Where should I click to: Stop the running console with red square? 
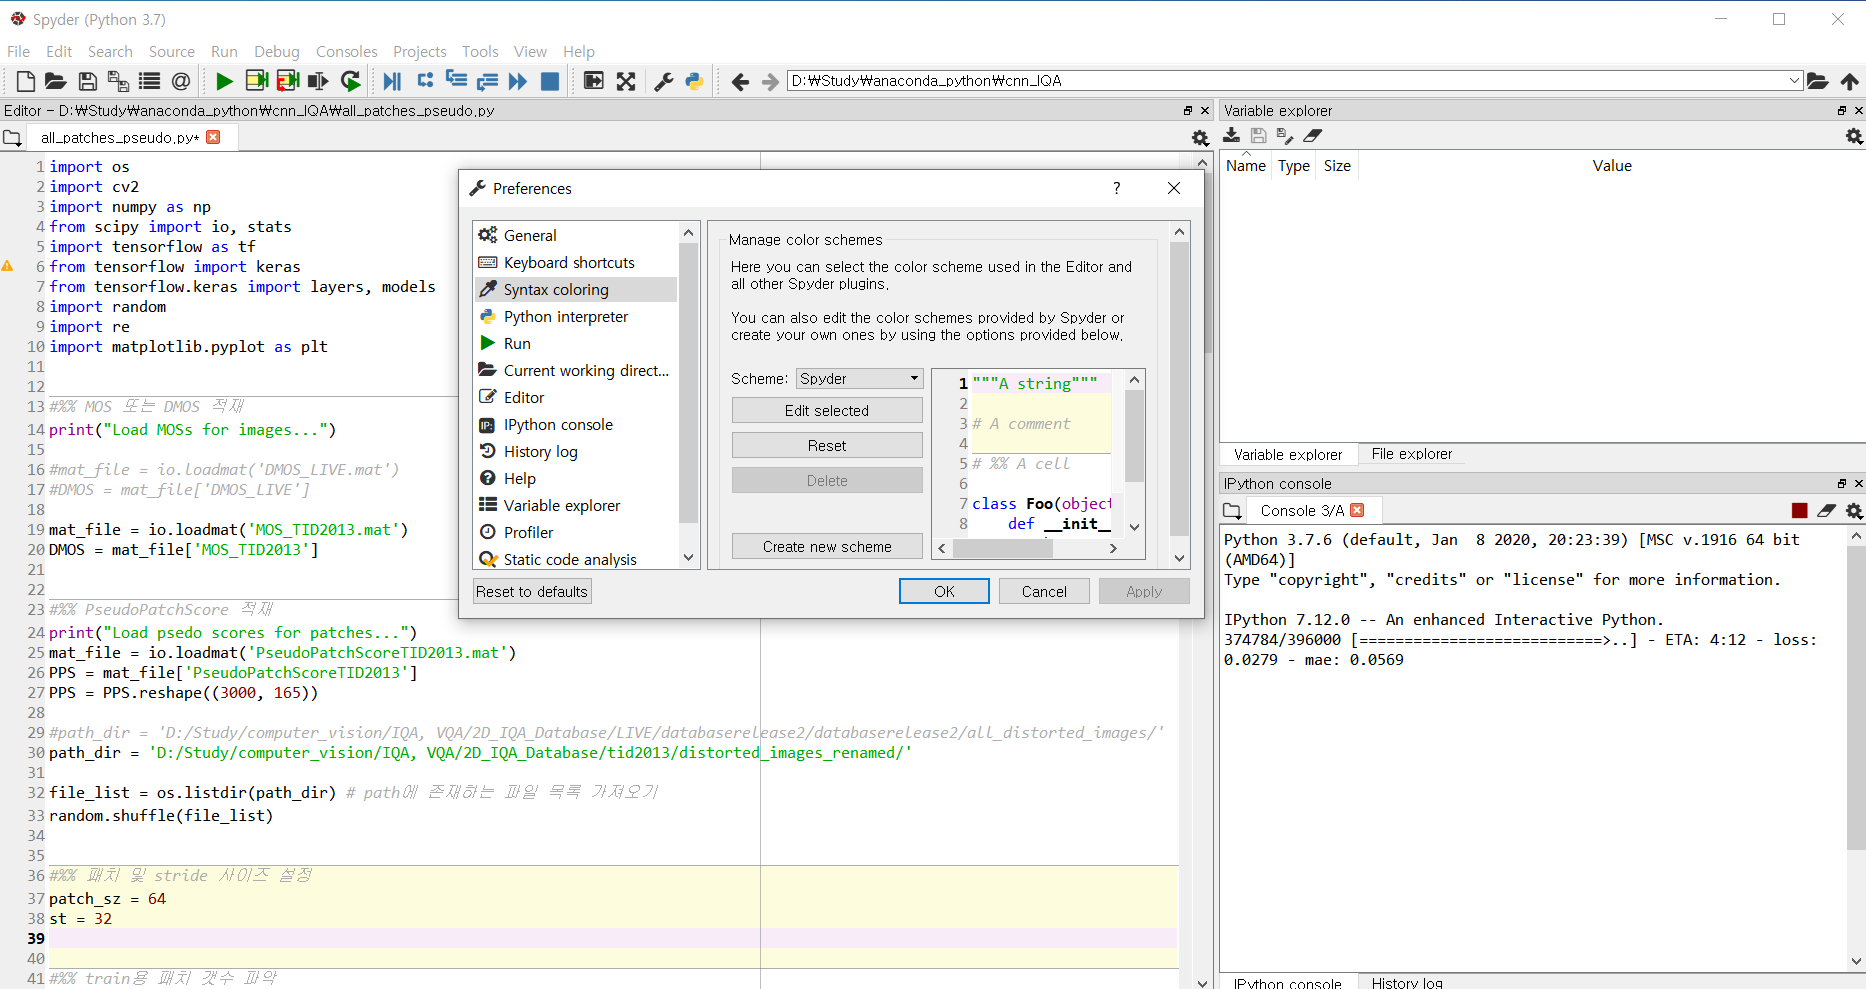[x=1800, y=511]
